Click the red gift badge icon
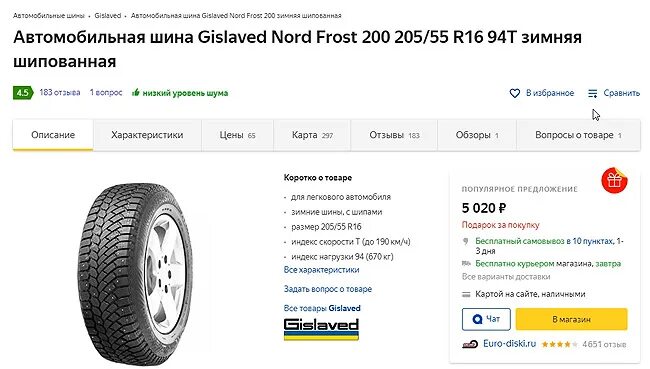 [614, 181]
